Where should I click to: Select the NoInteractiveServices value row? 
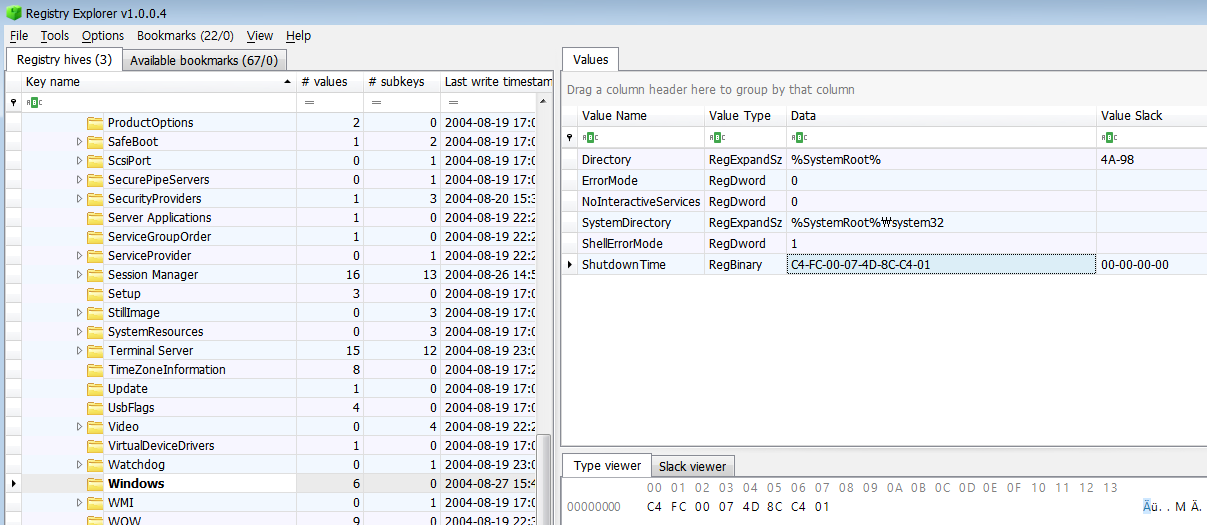click(884, 202)
